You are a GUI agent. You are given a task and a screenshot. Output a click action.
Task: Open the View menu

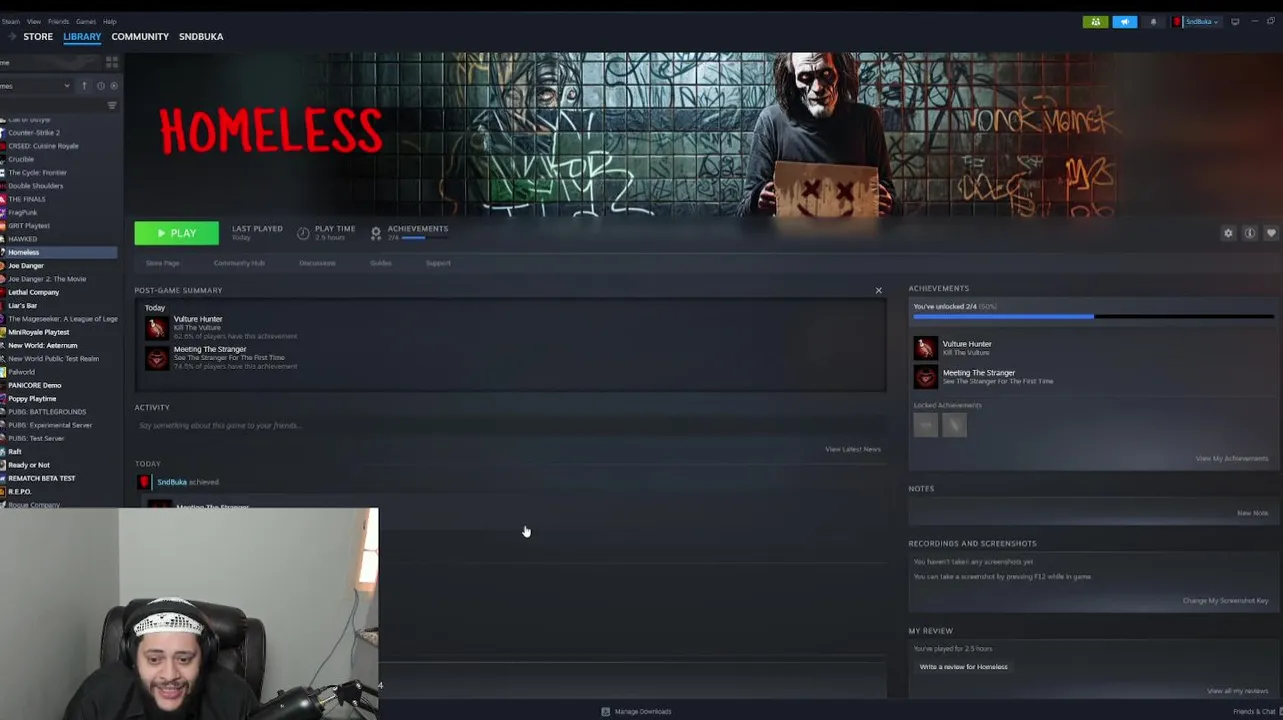(34, 22)
